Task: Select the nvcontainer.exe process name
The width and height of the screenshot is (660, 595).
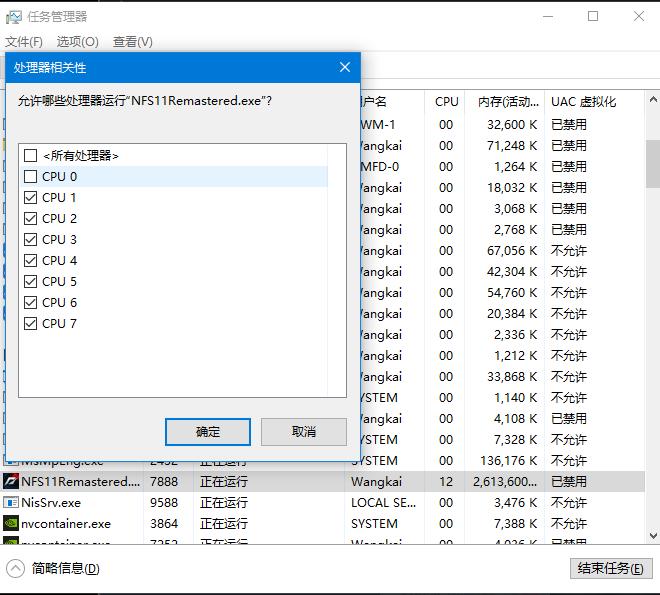Action: click(66, 523)
